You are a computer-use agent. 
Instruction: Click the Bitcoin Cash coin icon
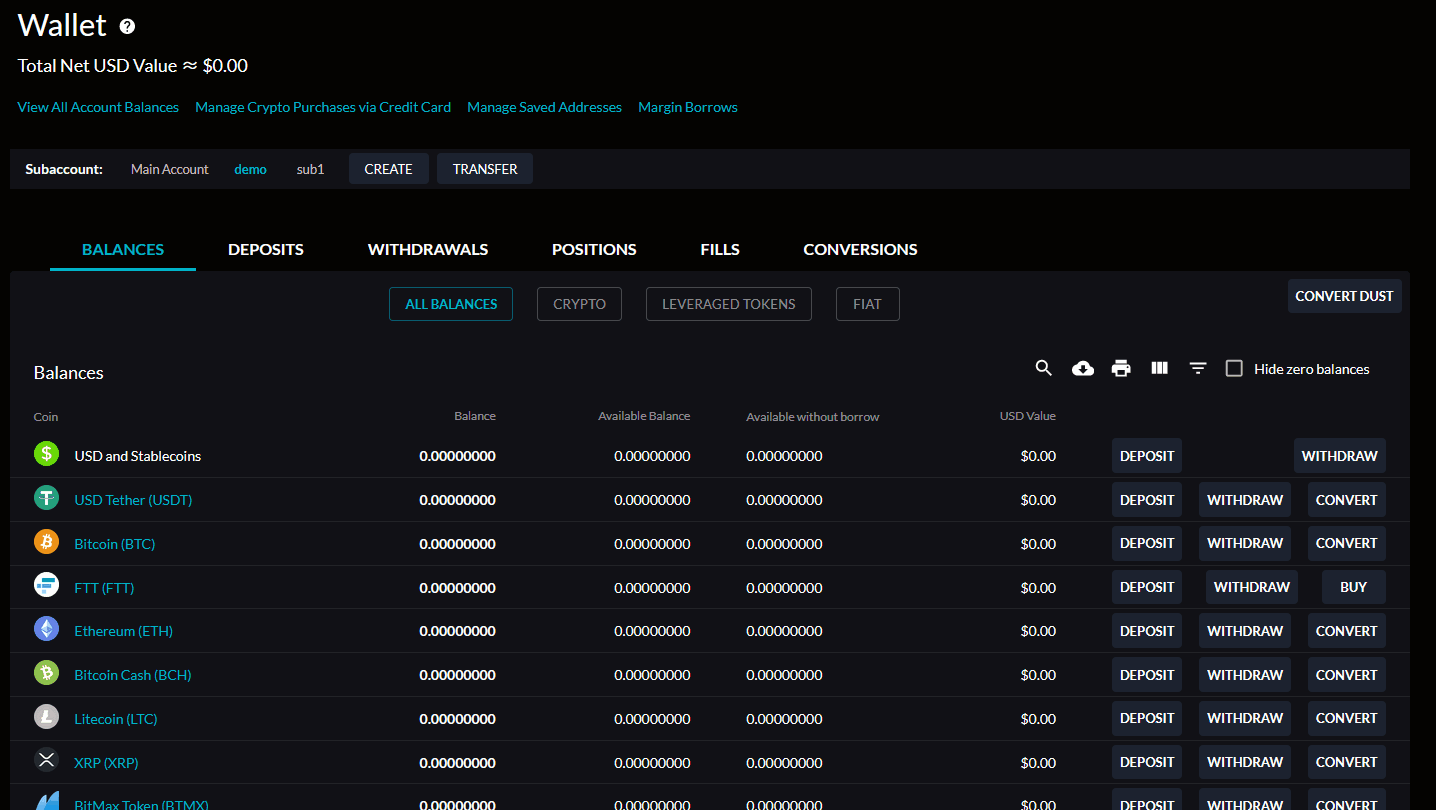coord(47,673)
